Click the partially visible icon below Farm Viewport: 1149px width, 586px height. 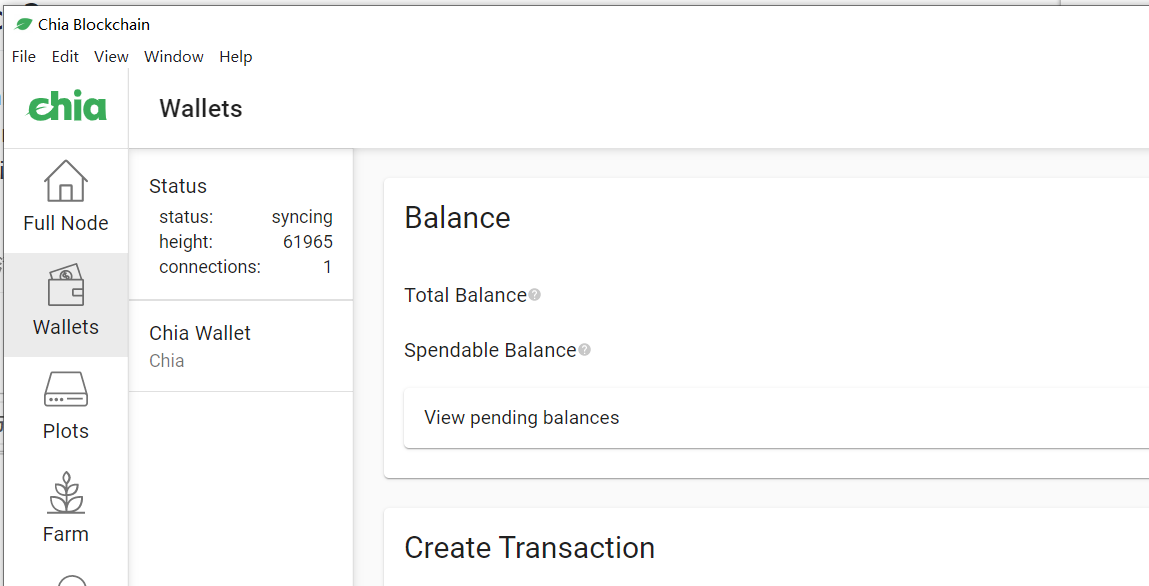point(71,580)
